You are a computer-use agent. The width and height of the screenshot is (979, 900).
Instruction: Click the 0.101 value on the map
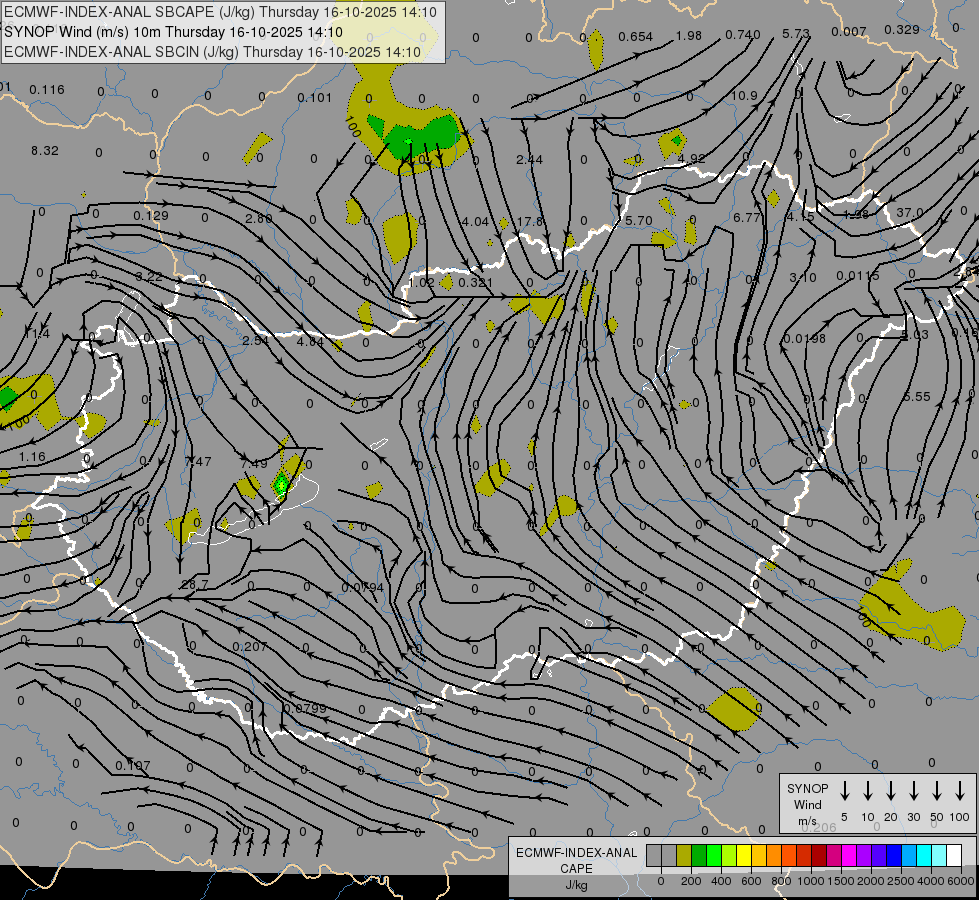click(x=315, y=98)
